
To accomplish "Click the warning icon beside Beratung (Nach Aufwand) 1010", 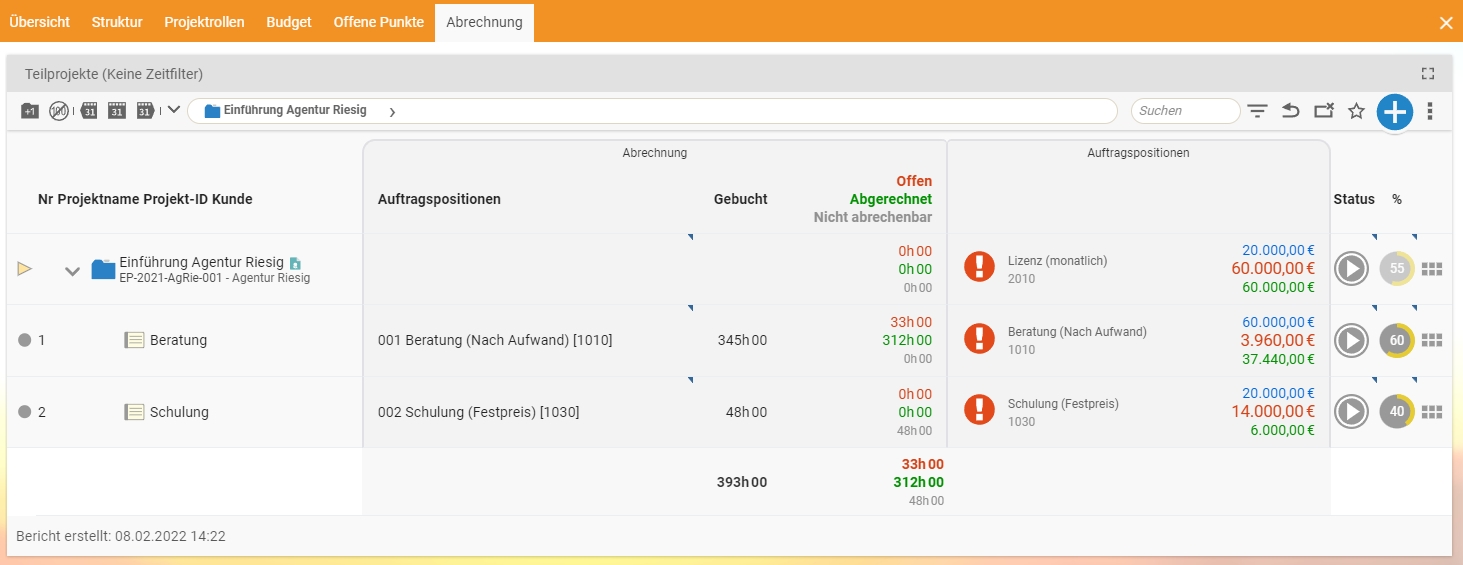I will coord(980,339).
